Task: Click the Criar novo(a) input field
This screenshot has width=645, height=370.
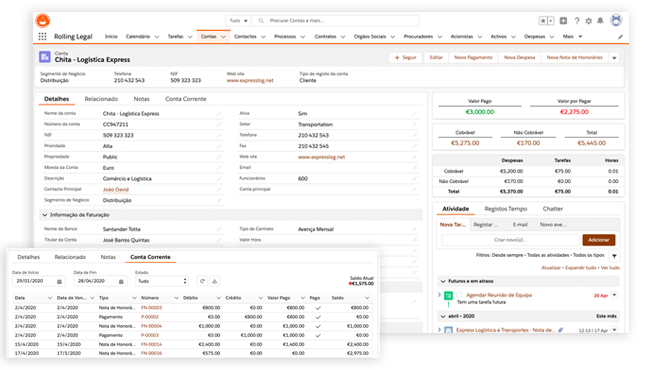Action: click(x=510, y=240)
